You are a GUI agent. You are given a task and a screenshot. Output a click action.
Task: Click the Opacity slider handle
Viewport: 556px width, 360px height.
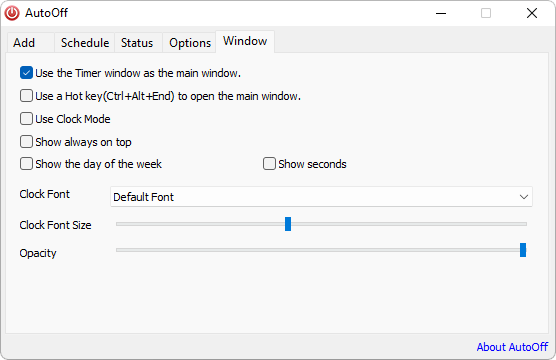click(x=523, y=250)
